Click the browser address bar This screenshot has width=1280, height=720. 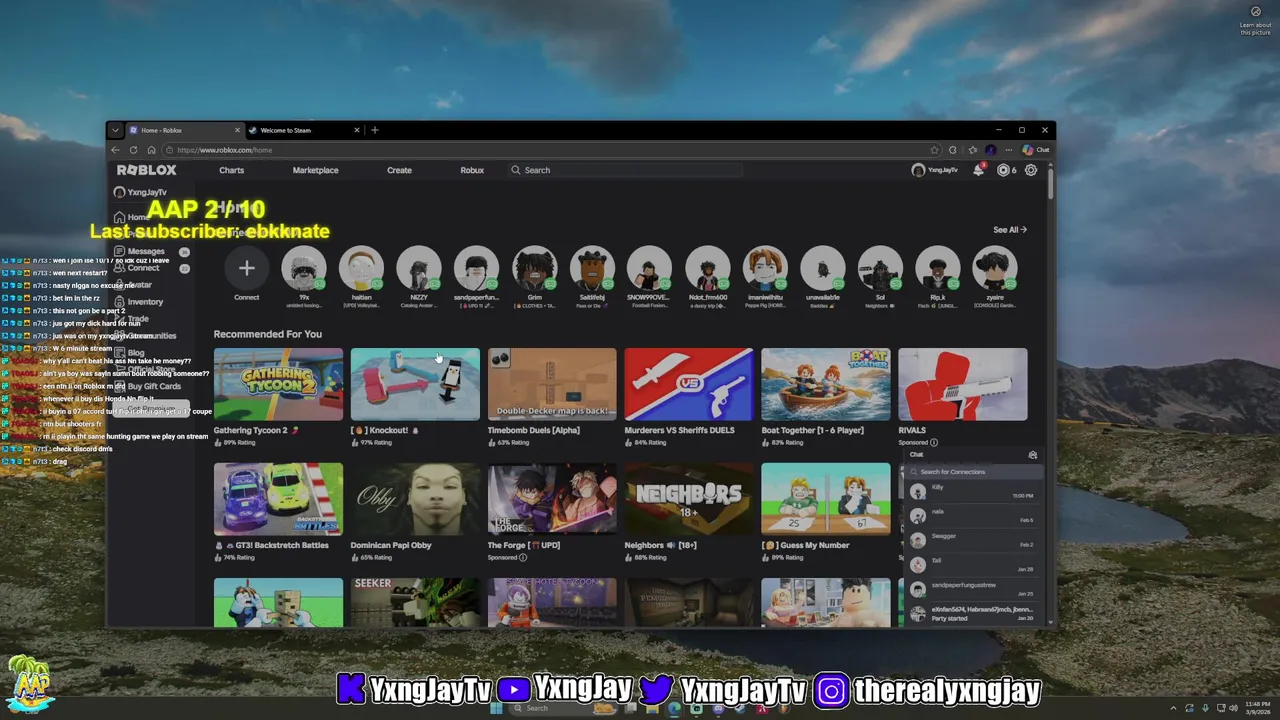tap(550, 150)
